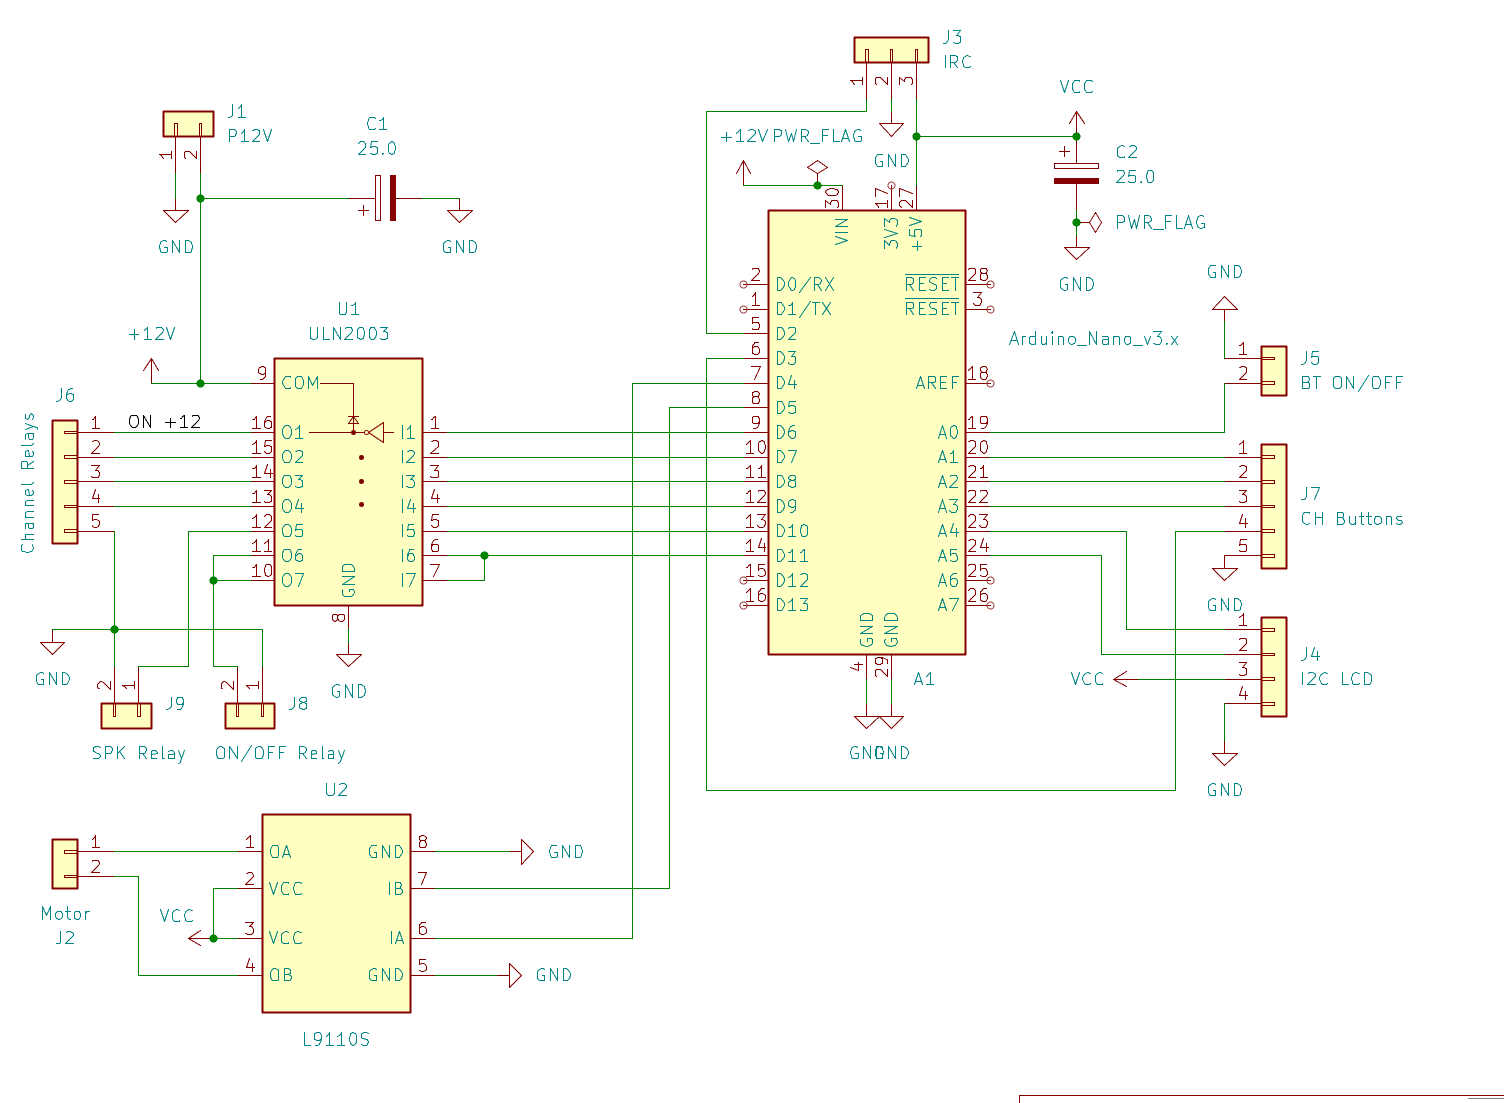The height and width of the screenshot is (1103, 1504).
Task: Click the +5V pin label on Arduino
Action: tap(916, 232)
